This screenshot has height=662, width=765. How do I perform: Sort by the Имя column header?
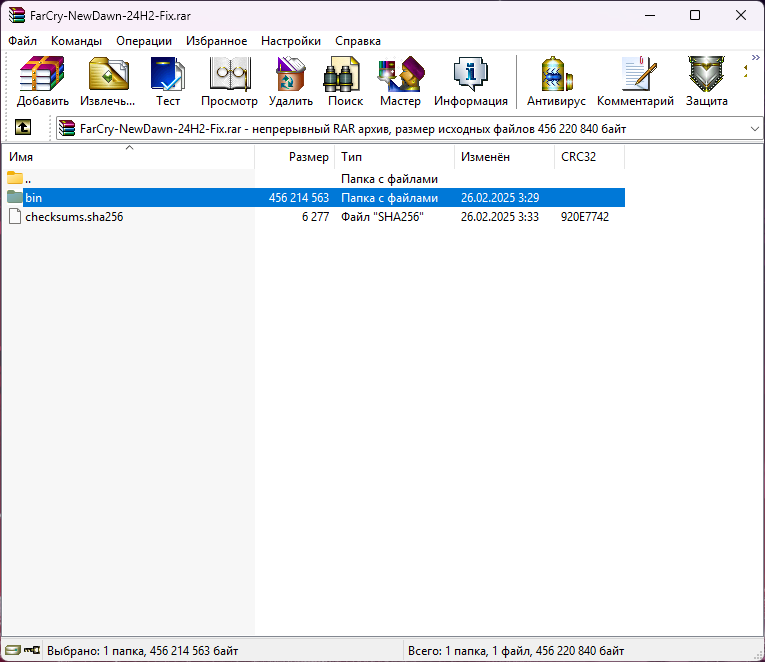coord(128,157)
